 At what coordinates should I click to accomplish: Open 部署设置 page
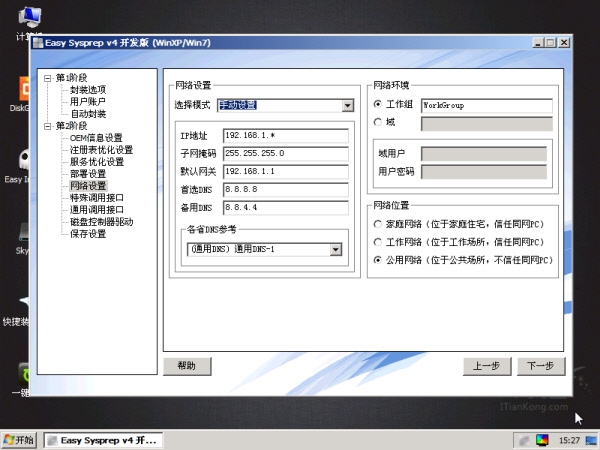[88, 174]
